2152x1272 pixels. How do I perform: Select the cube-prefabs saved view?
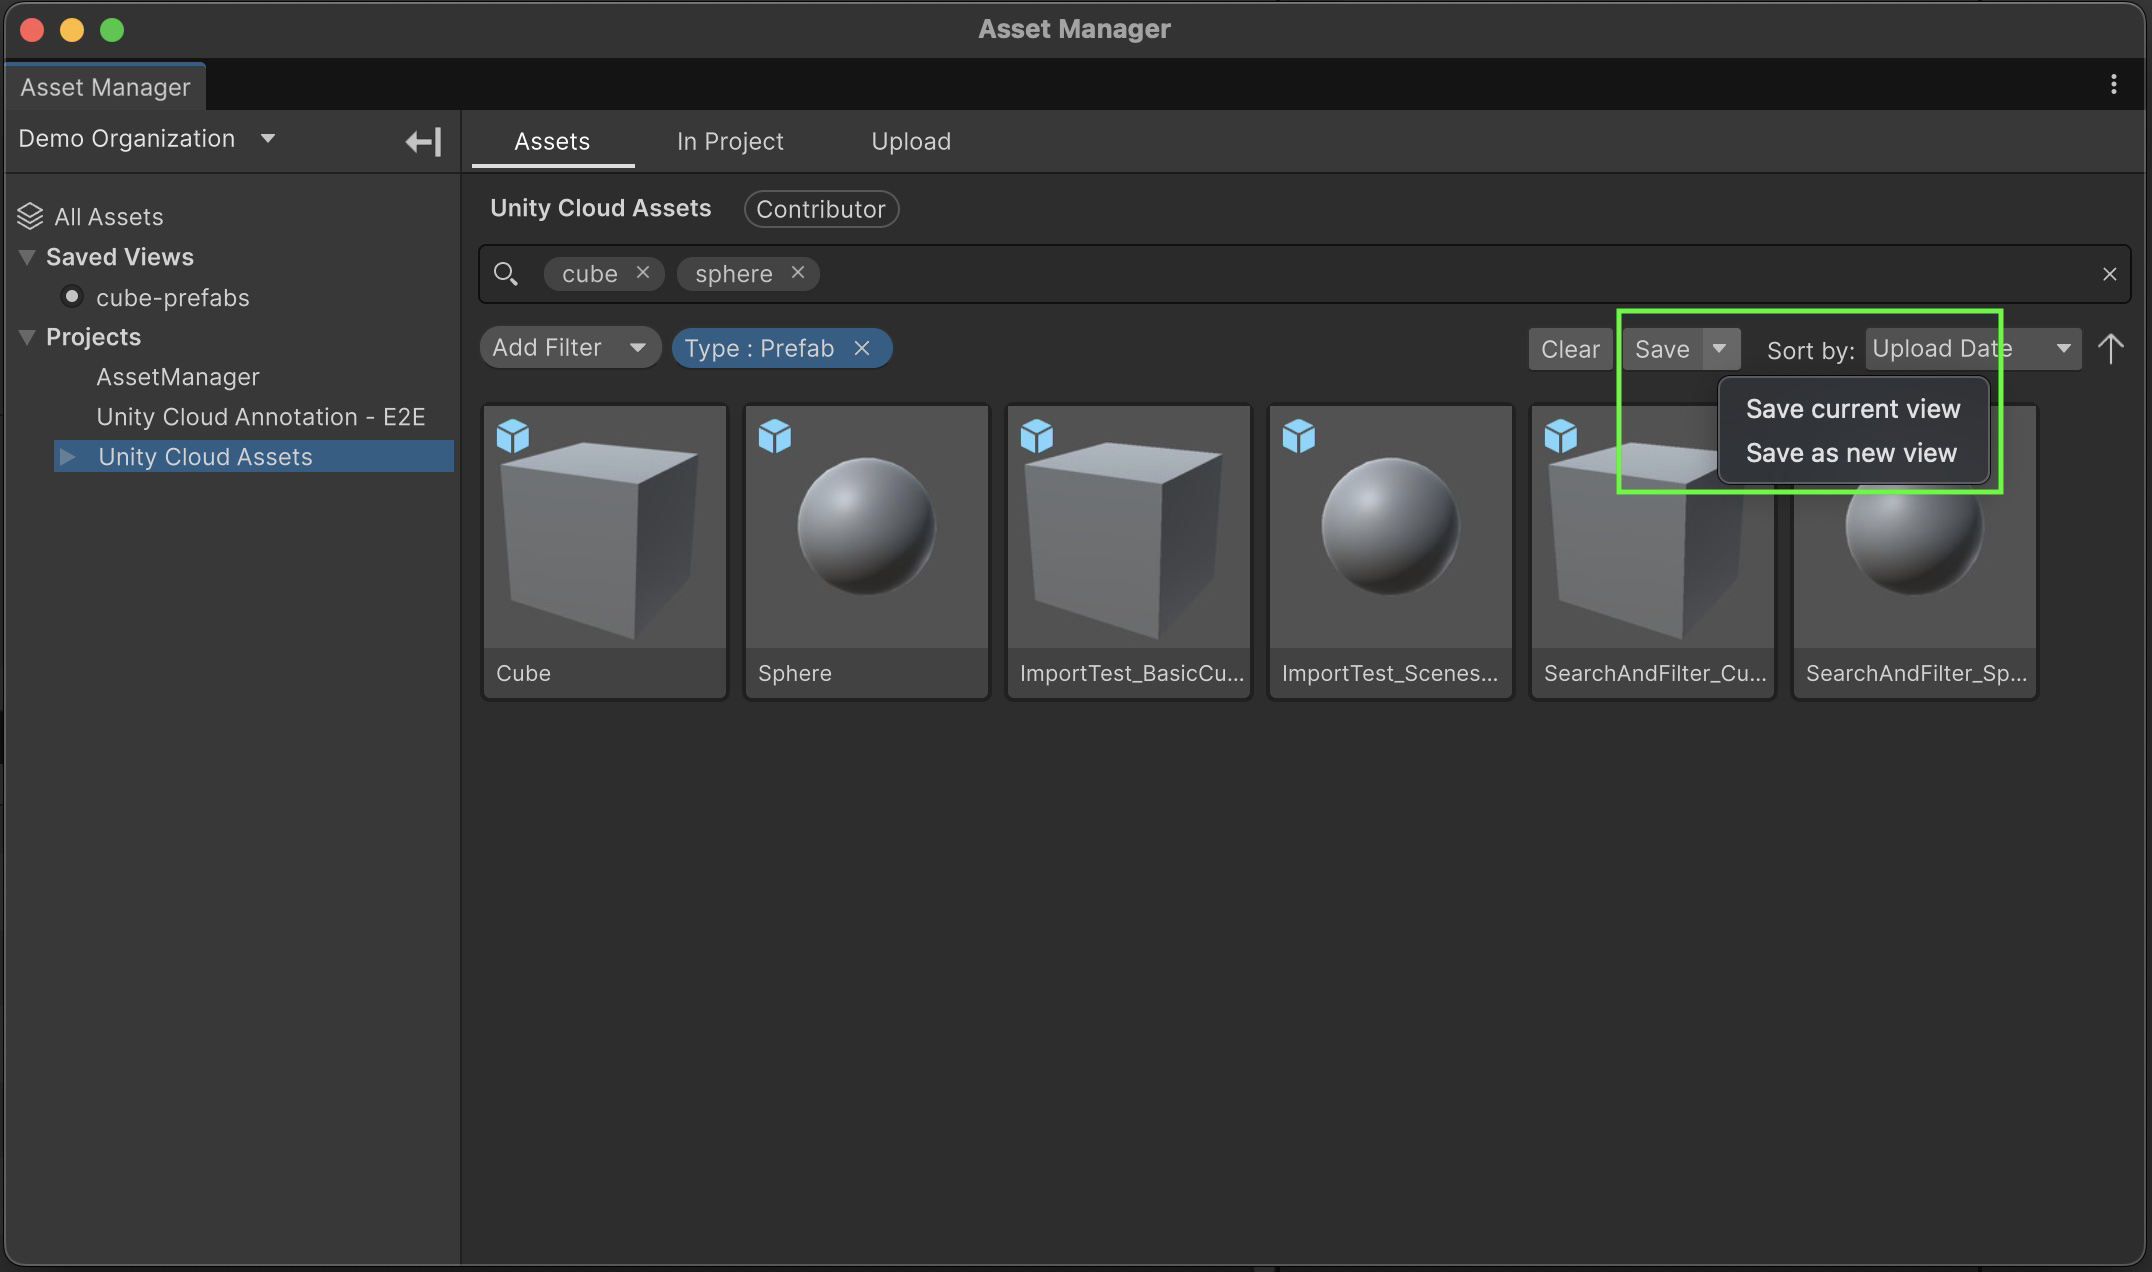(172, 298)
